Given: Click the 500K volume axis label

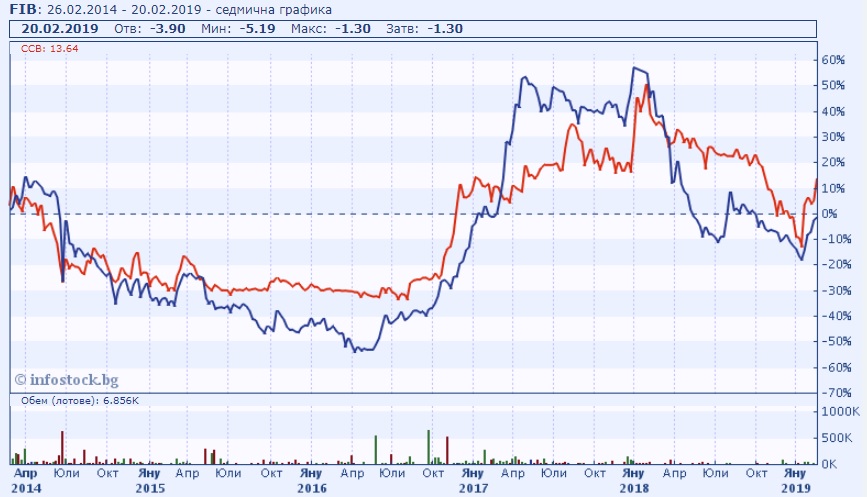Looking at the screenshot, I should point(837,438).
